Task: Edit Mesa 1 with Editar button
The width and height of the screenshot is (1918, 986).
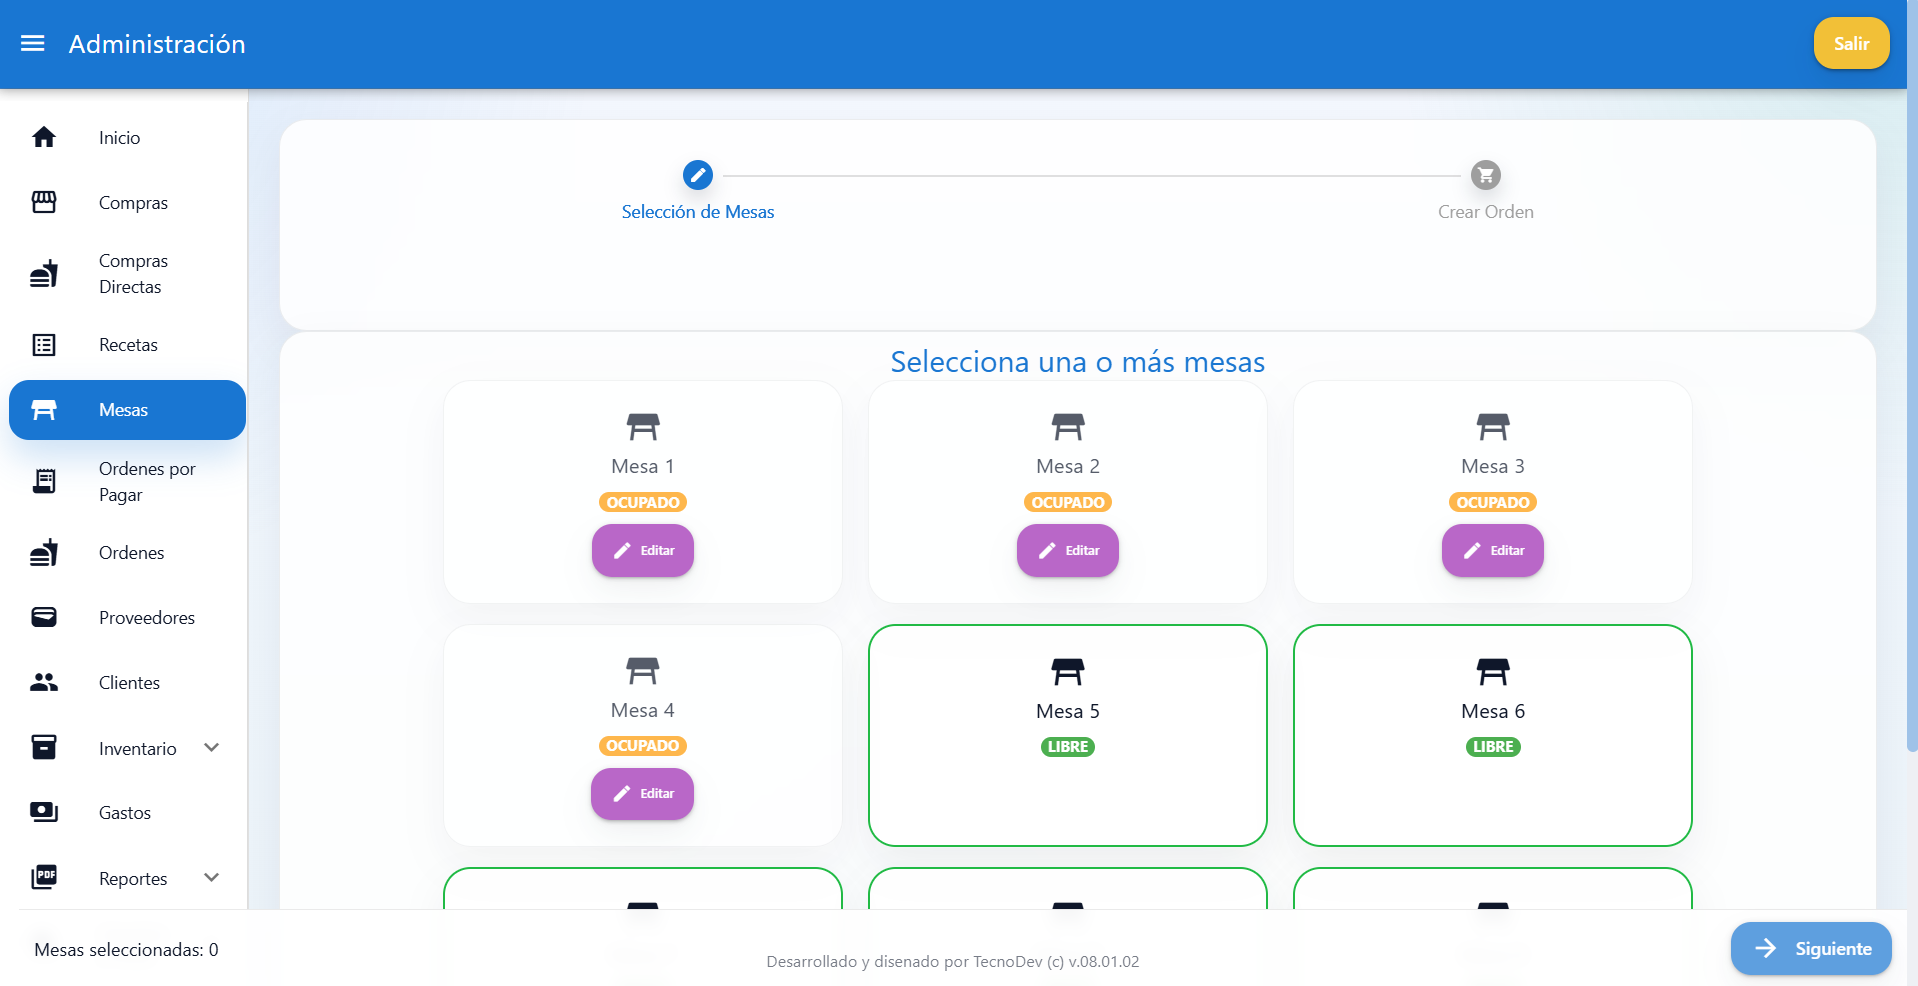Action: pos(643,550)
